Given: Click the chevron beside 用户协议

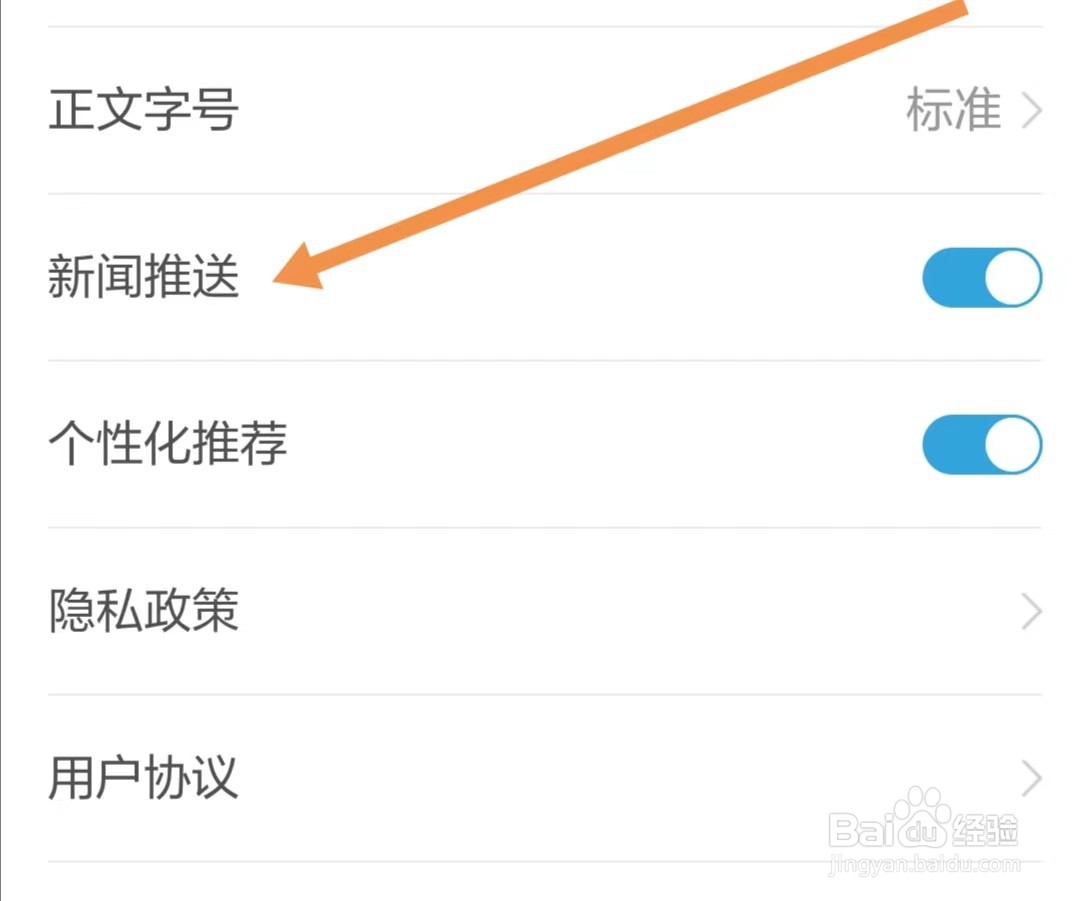Looking at the screenshot, I should [x=1031, y=778].
